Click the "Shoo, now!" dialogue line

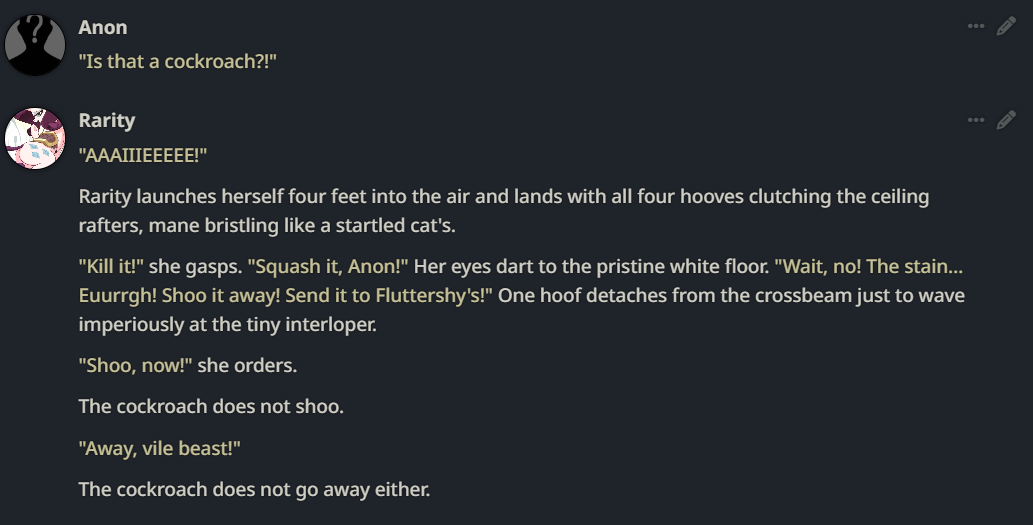point(135,365)
